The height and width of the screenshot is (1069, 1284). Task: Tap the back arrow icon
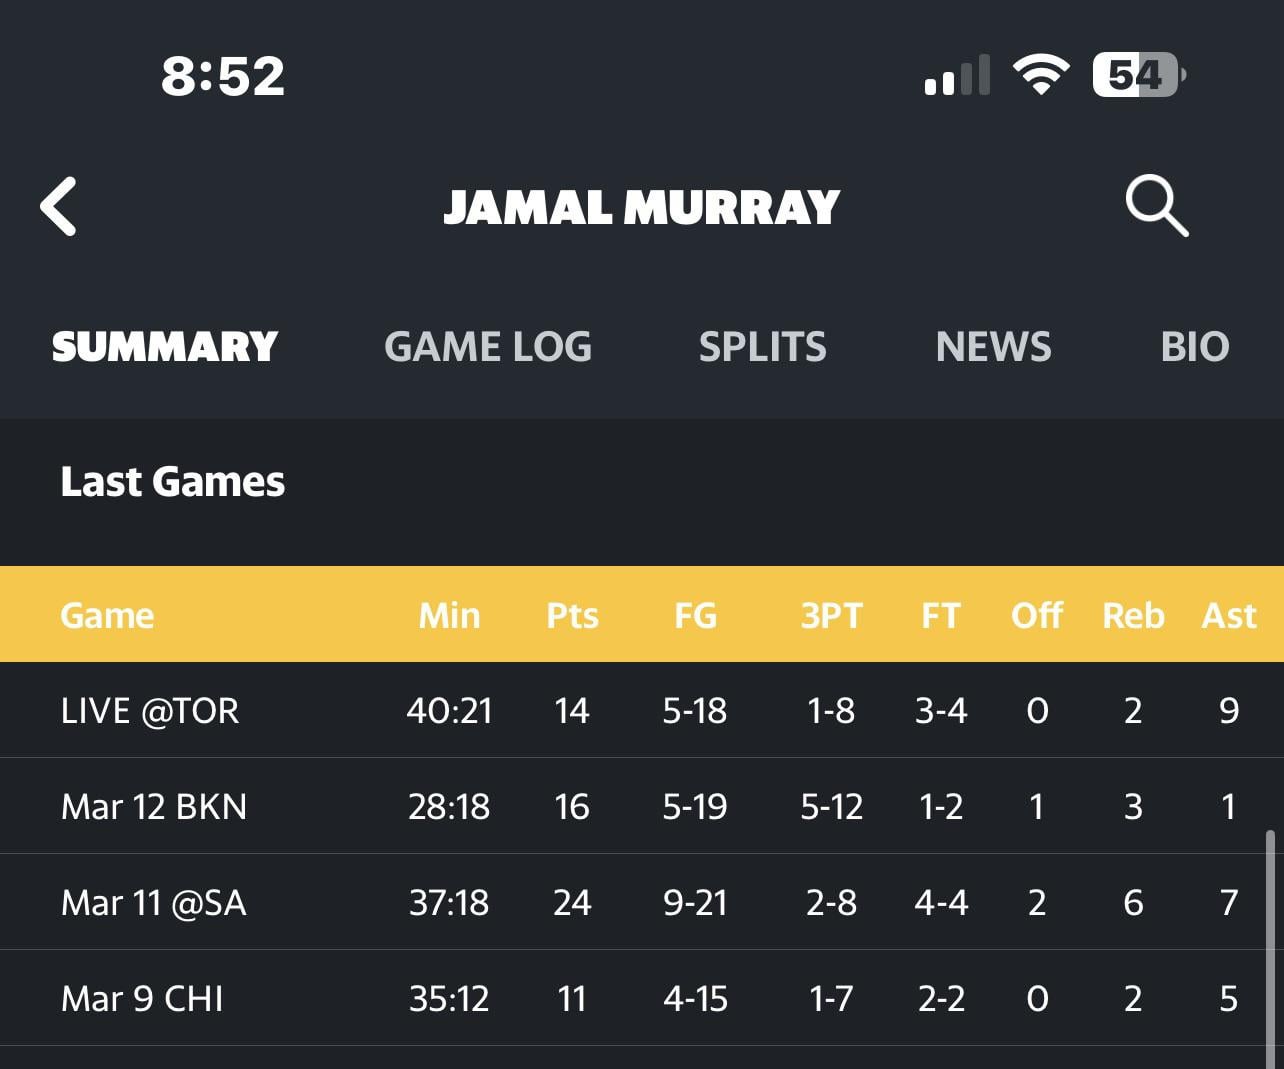tap(59, 207)
